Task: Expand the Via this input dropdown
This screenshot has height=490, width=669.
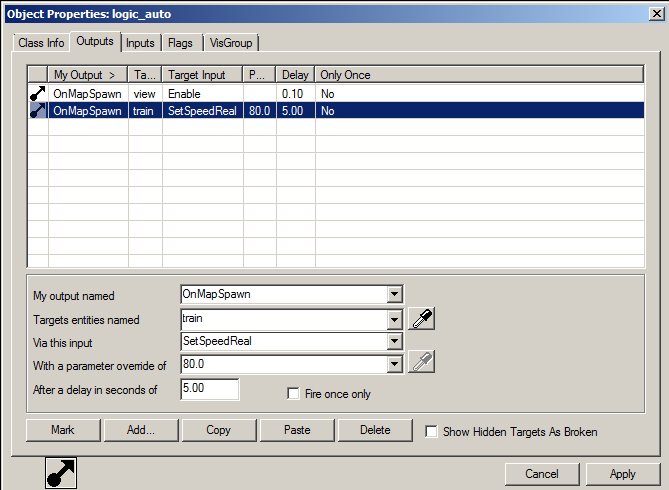Action: (x=394, y=341)
